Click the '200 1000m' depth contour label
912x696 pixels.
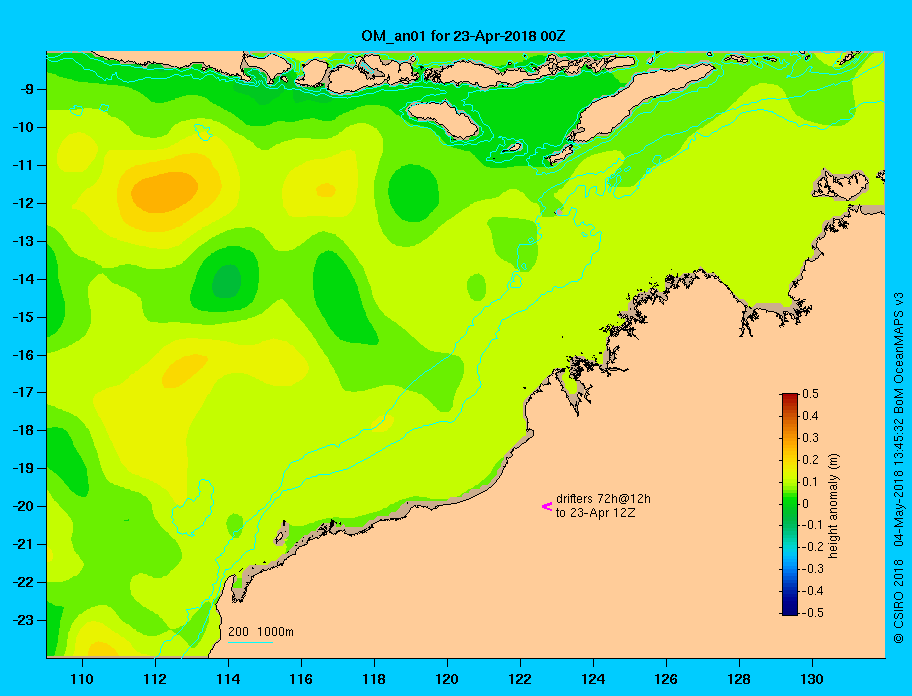coord(261,632)
